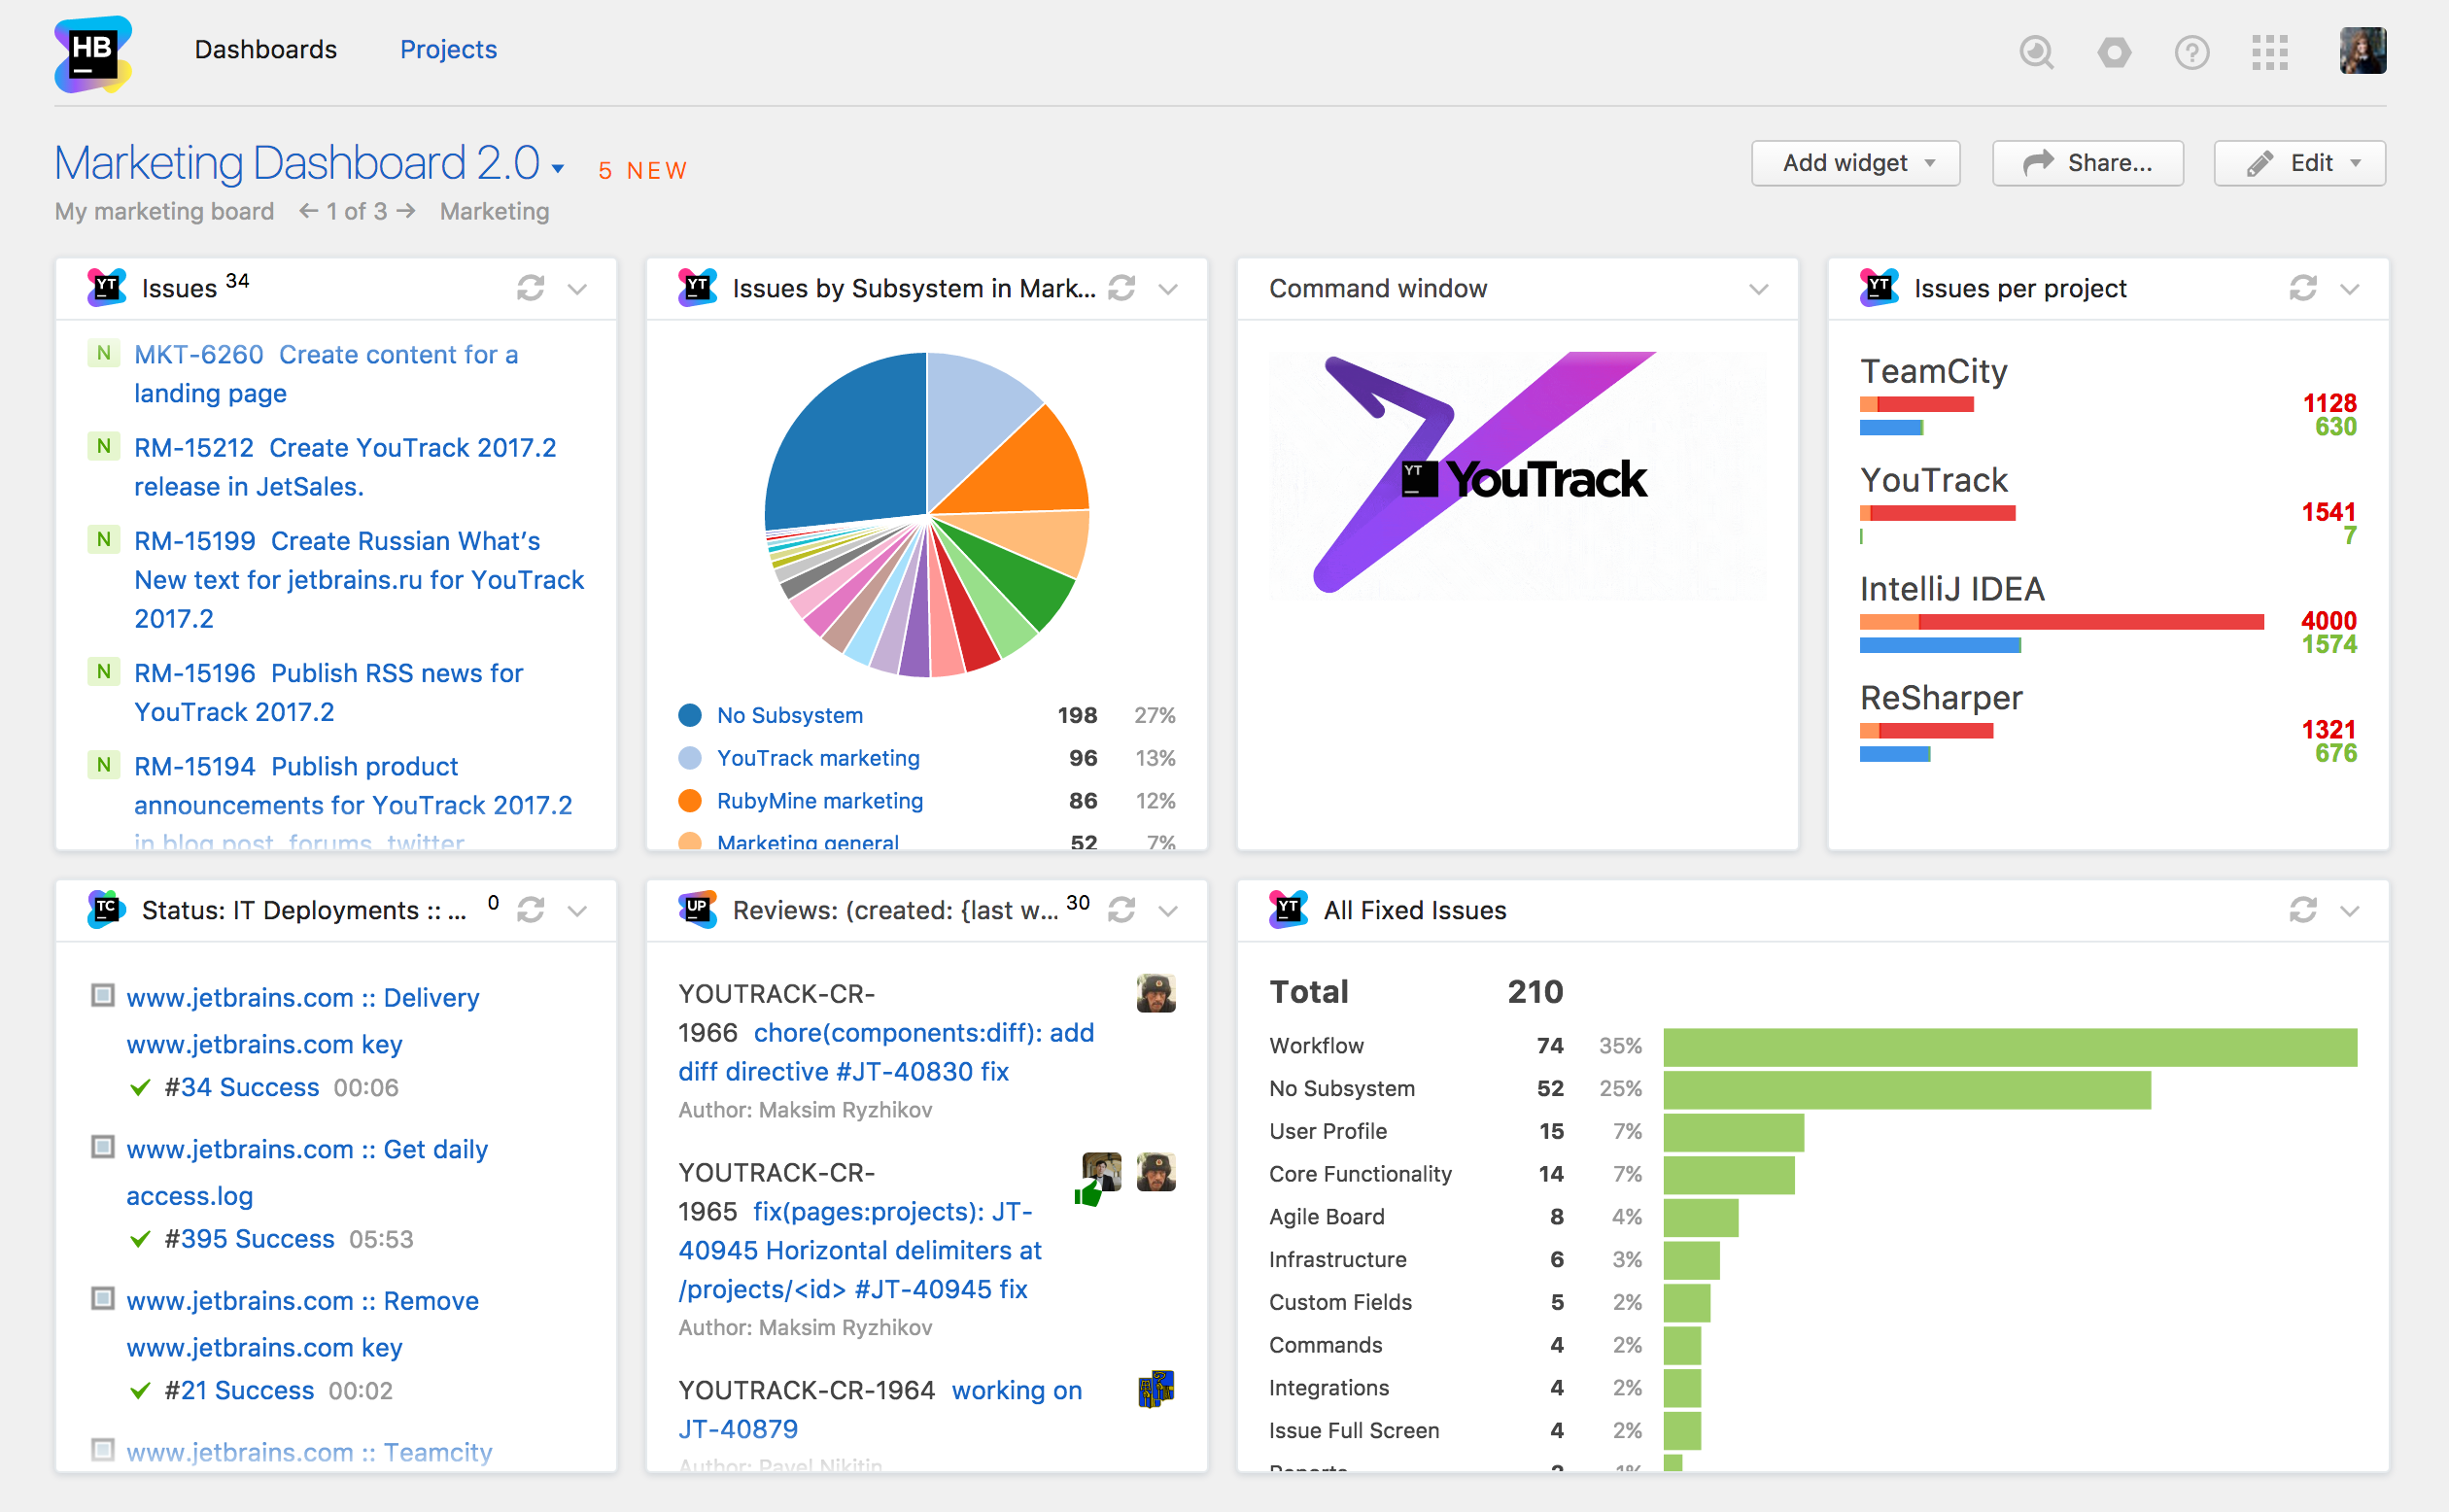Toggle build box for Remove www.jetbrains.com key
2449x1512 pixels.
click(x=102, y=1298)
